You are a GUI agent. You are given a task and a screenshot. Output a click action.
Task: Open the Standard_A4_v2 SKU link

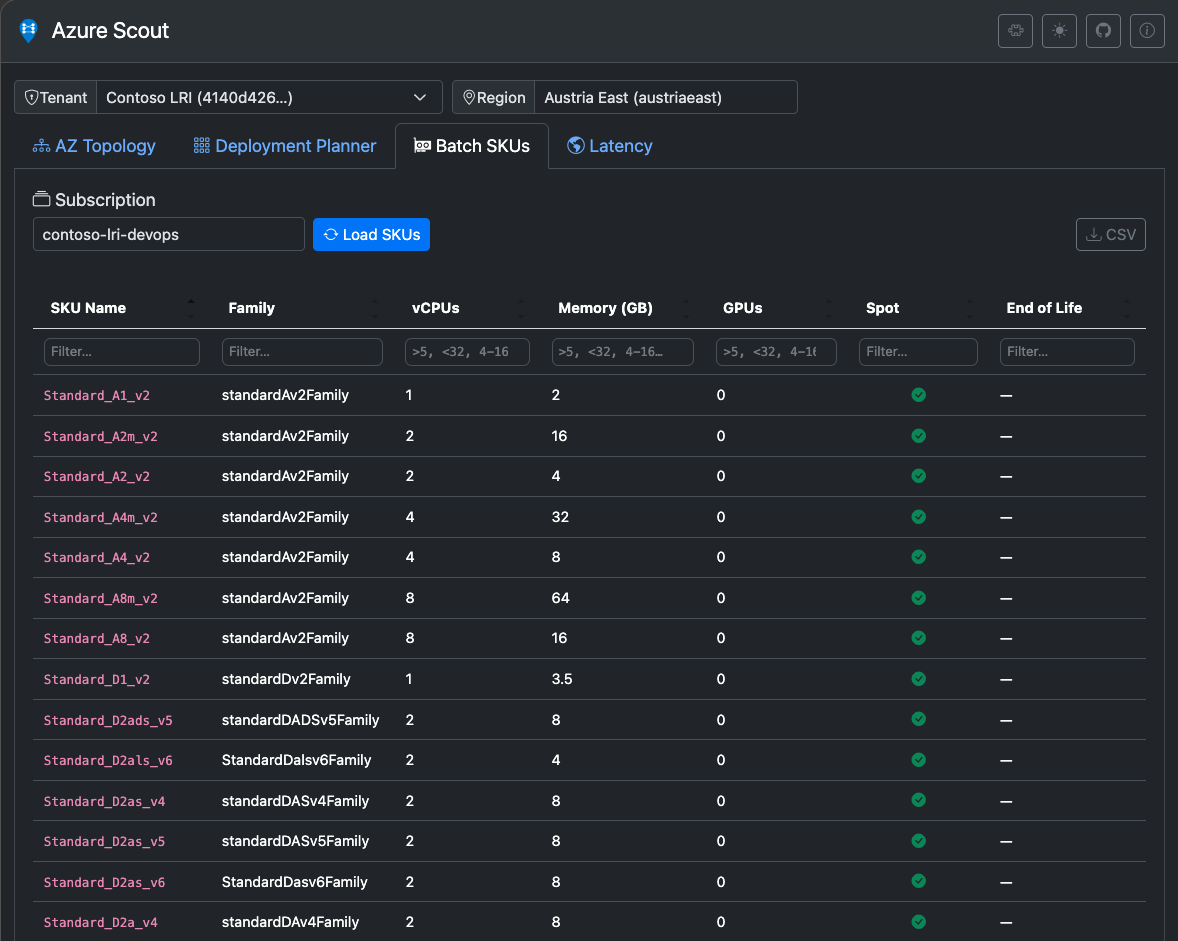[x=97, y=557]
